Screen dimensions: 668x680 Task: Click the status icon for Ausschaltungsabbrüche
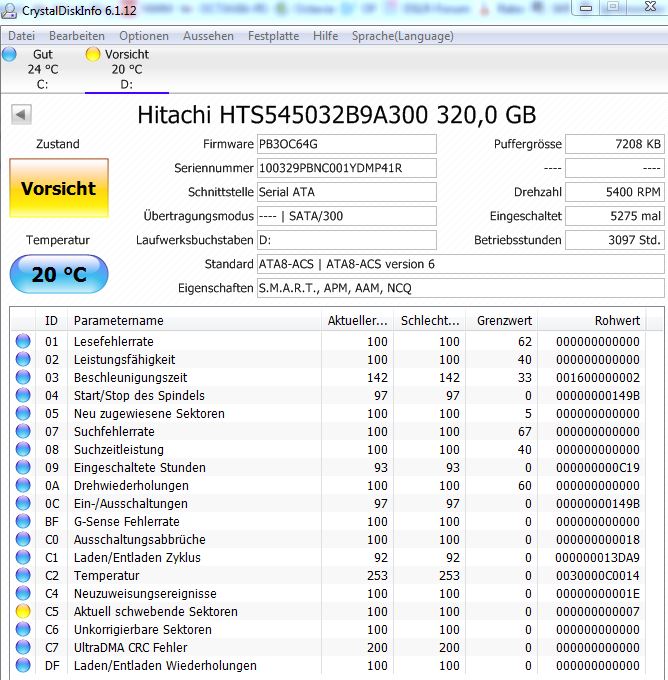tap(23, 539)
